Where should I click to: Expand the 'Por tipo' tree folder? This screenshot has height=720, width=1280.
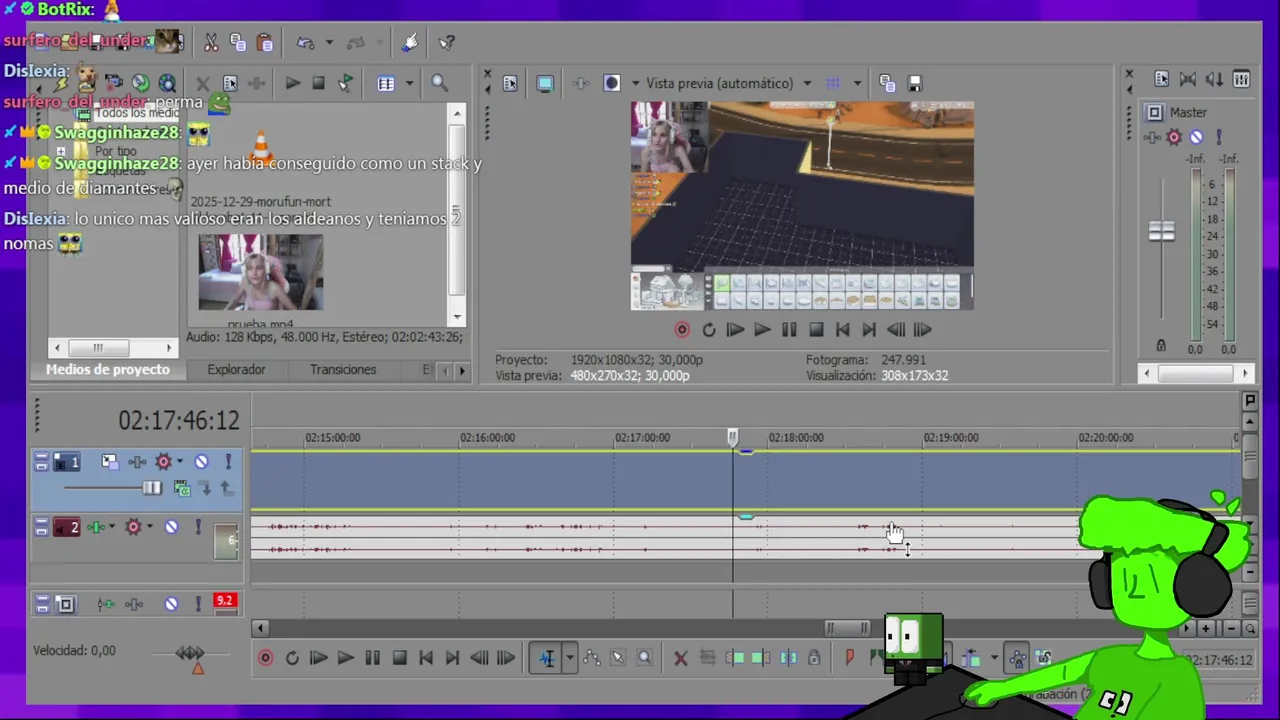[x=61, y=152]
